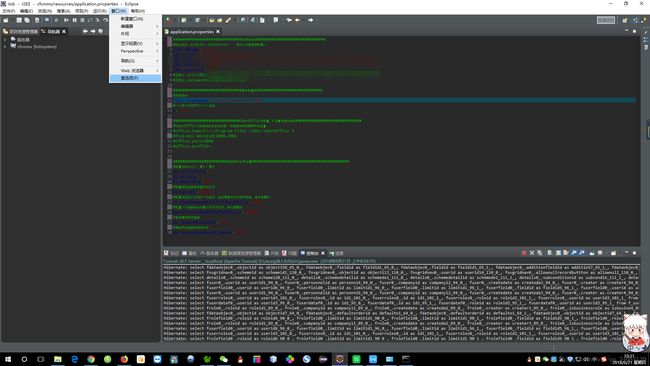The width and height of the screenshot is (650, 366).
Task: Click the Save icon in main toolbar
Action: point(19,20)
